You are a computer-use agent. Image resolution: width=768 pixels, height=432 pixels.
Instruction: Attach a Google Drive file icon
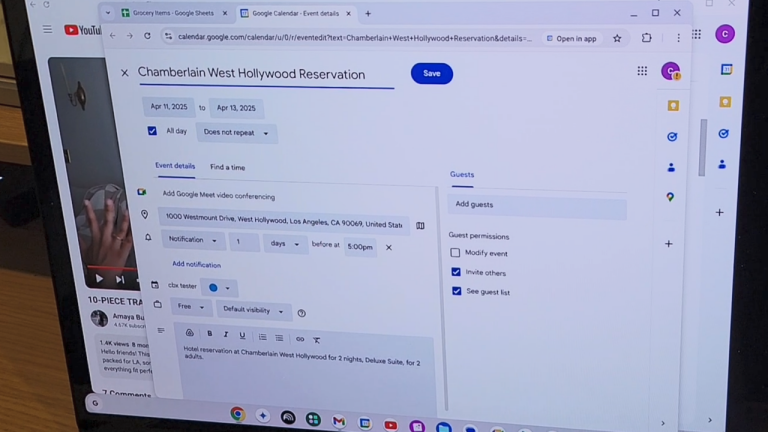190,333
